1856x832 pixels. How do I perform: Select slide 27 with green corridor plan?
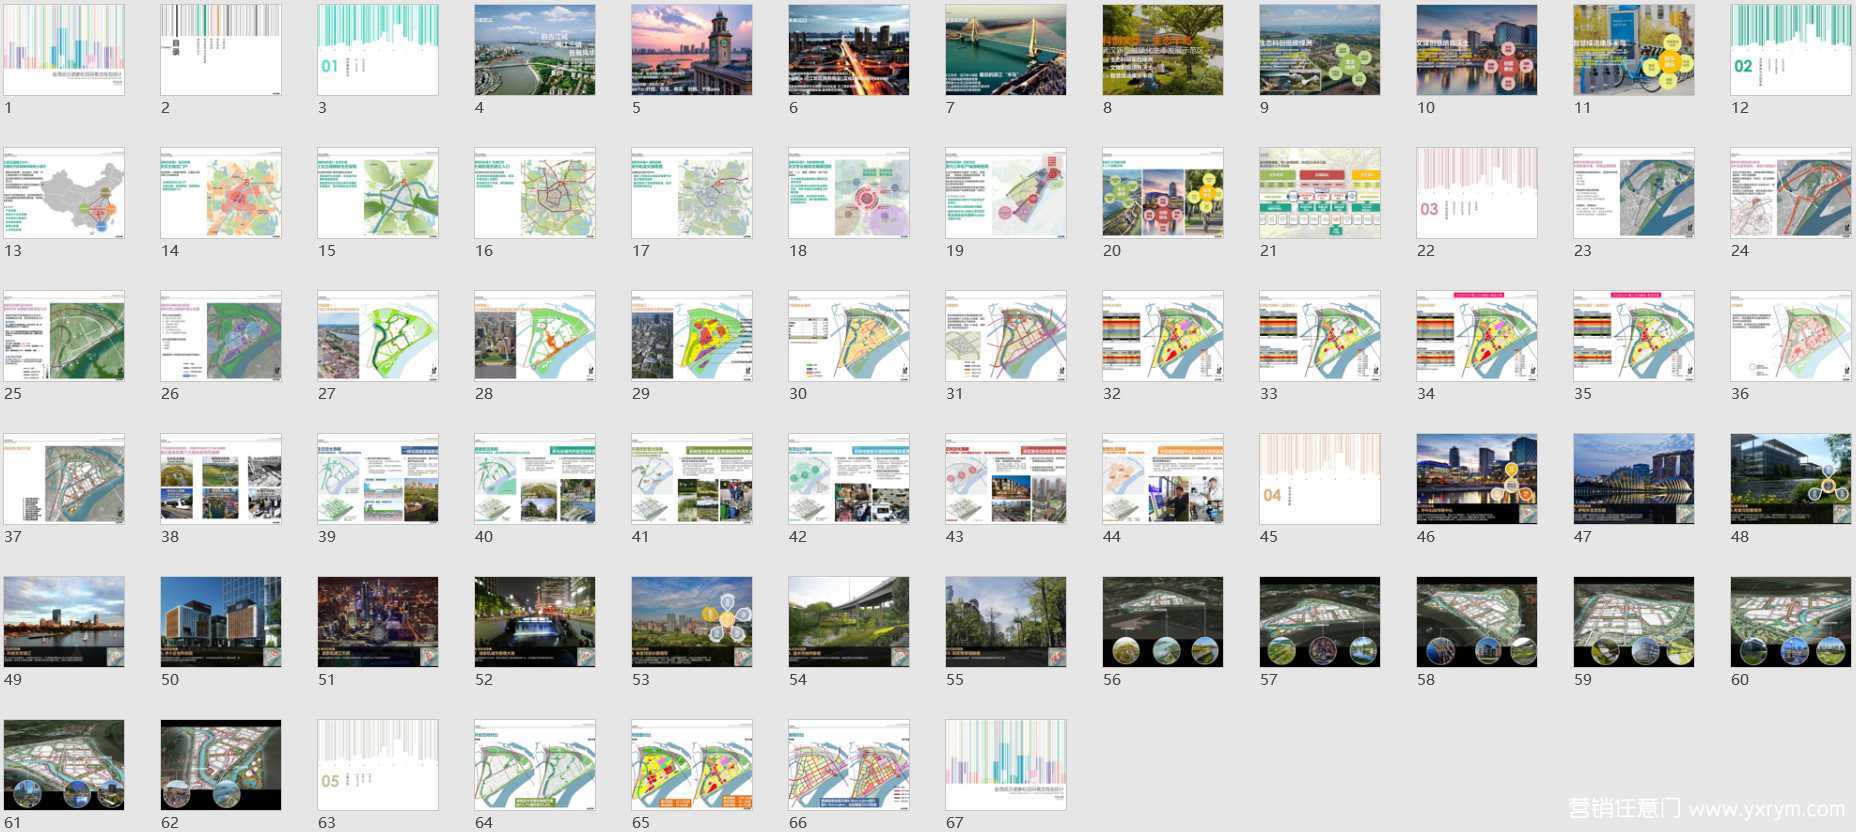378,336
